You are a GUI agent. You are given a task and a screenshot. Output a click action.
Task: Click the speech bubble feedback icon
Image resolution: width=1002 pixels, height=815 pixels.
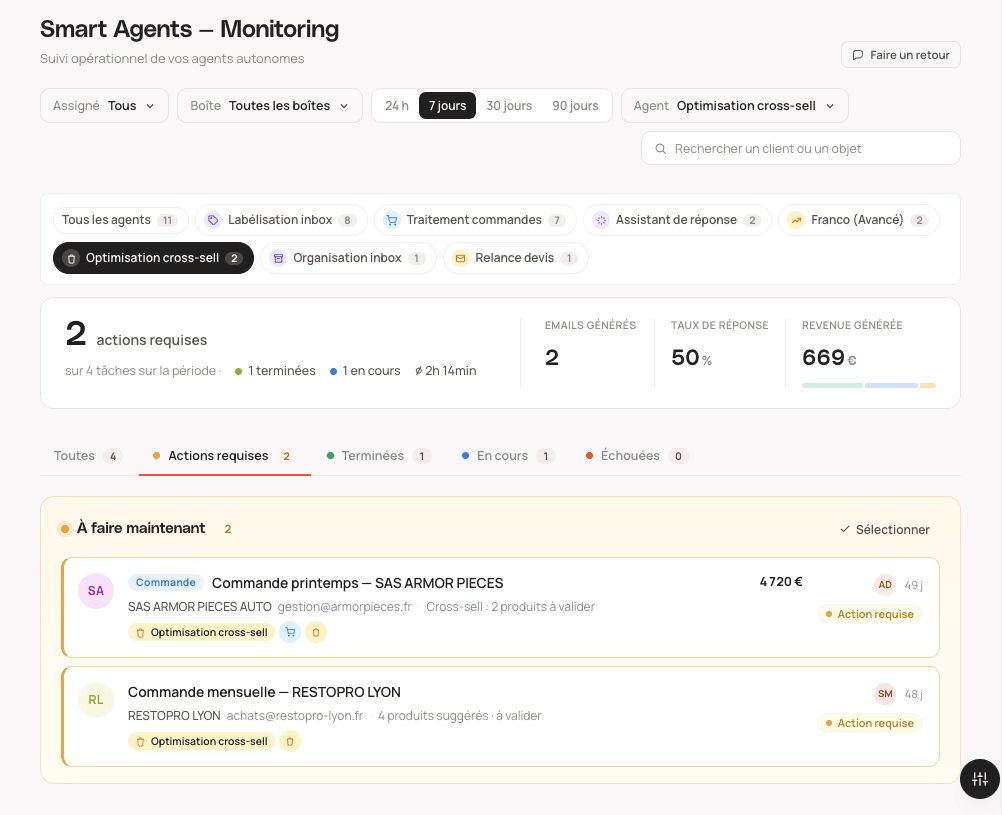point(858,55)
